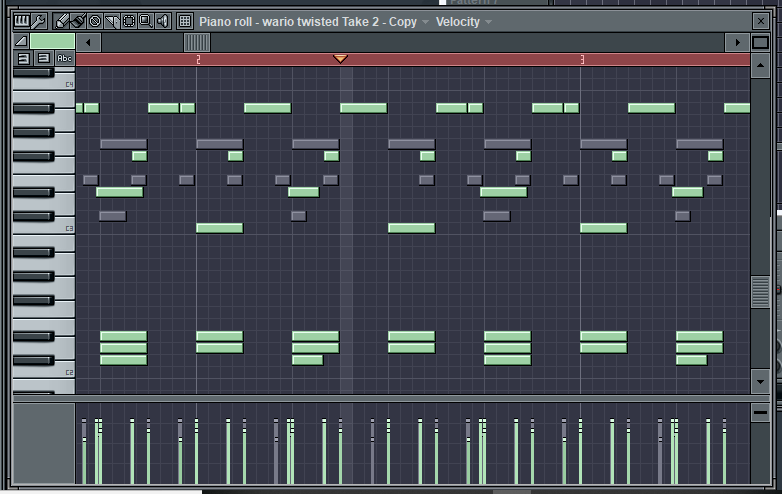782x494 pixels.
Task: Open the channel name dropdown arrow
Action: (x=425, y=22)
